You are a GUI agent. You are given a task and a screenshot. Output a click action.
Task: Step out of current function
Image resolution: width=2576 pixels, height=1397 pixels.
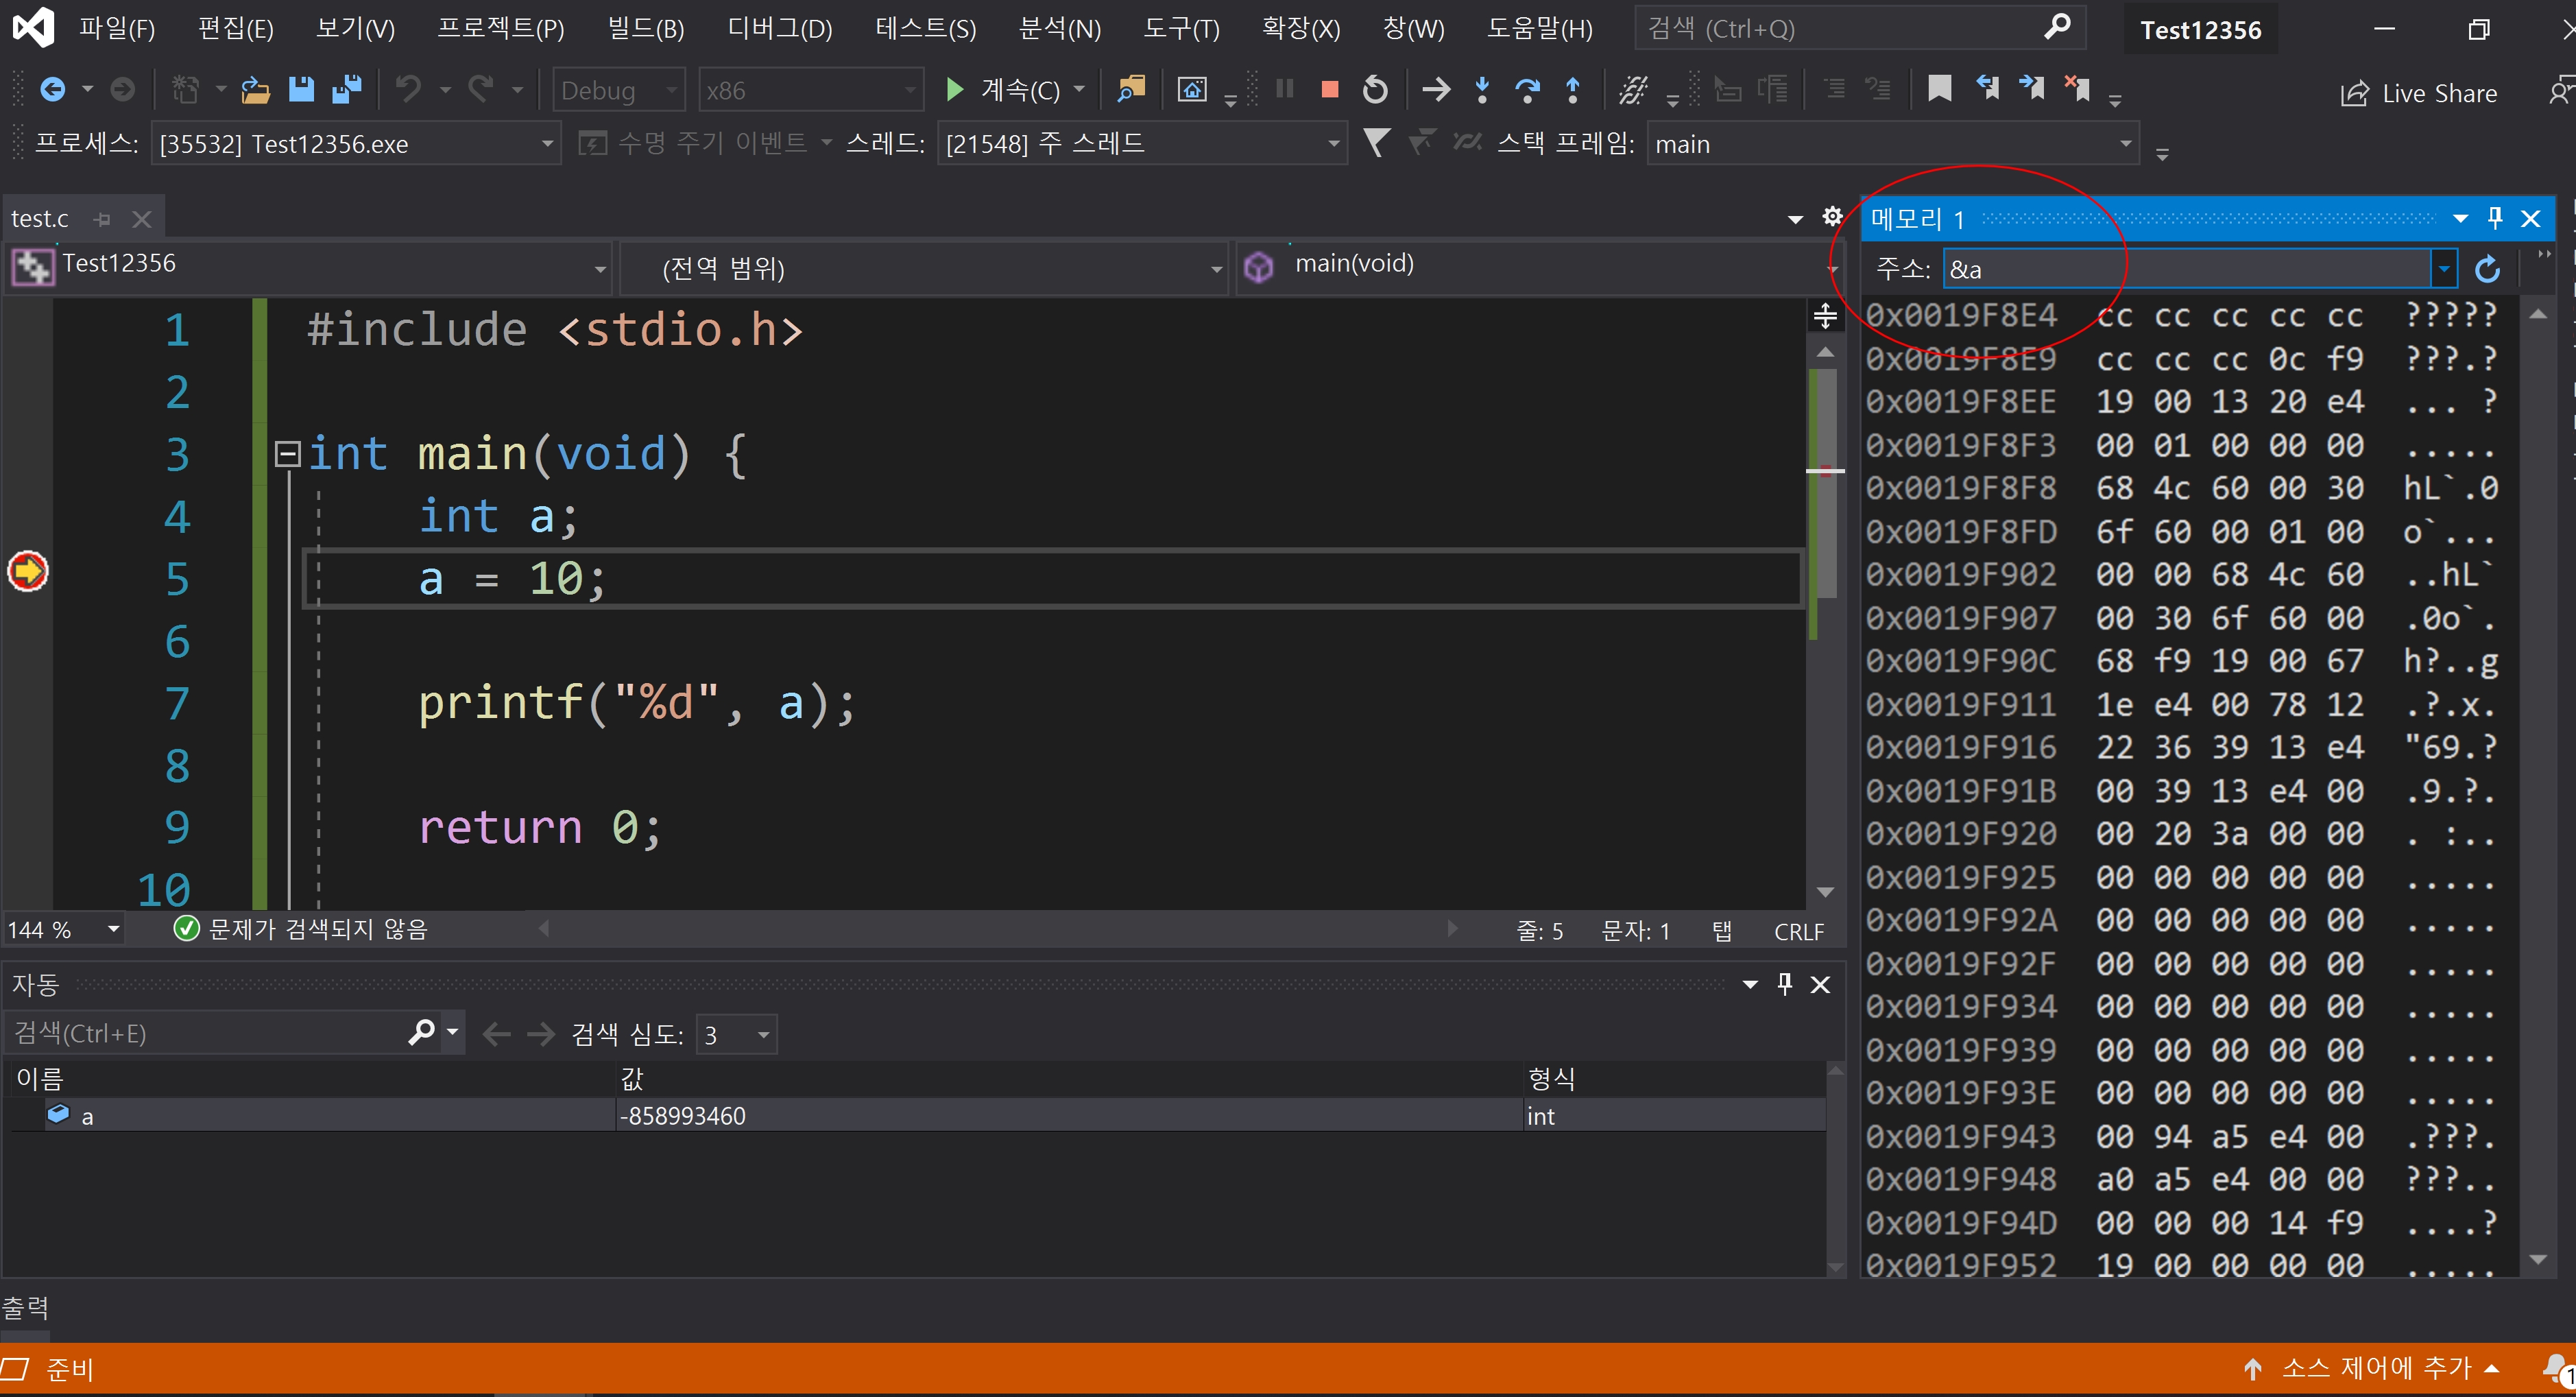pyautogui.click(x=1573, y=90)
